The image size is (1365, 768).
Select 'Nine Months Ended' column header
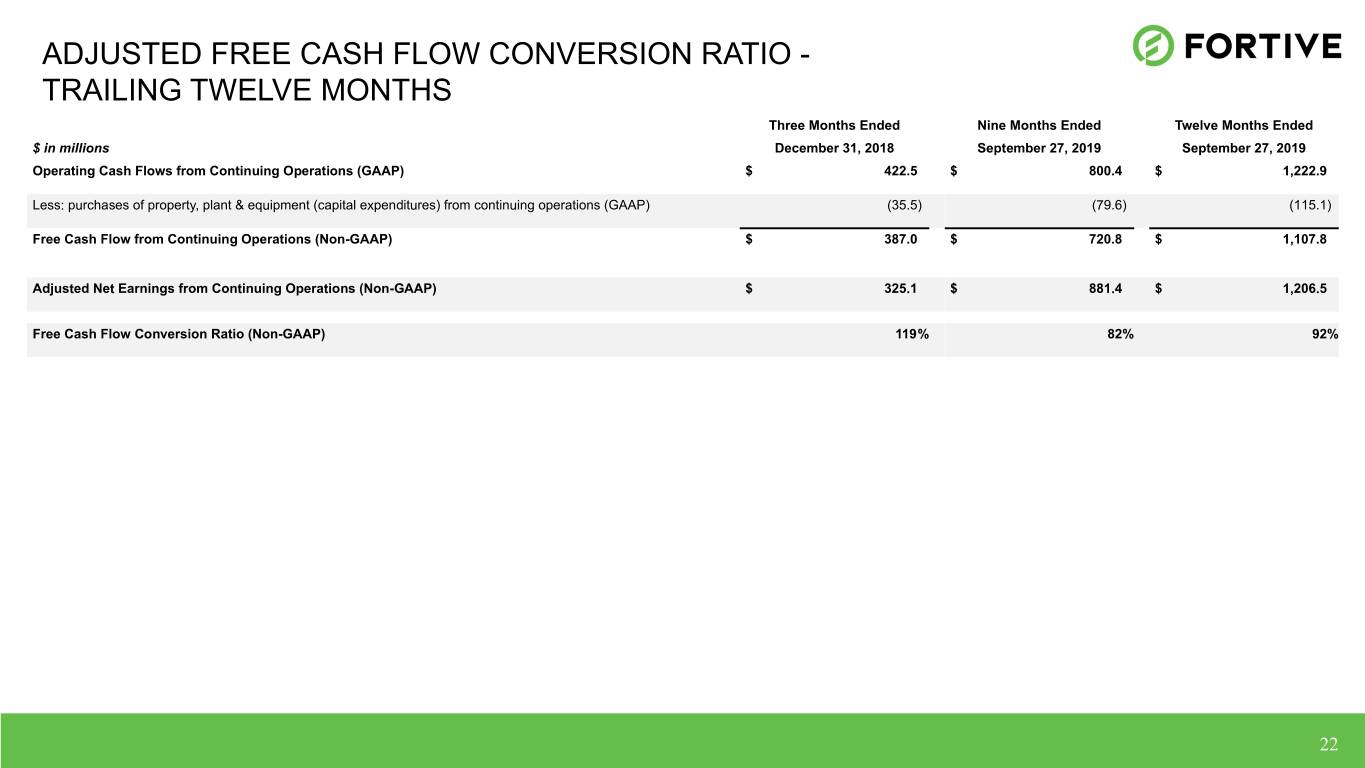[1039, 125]
